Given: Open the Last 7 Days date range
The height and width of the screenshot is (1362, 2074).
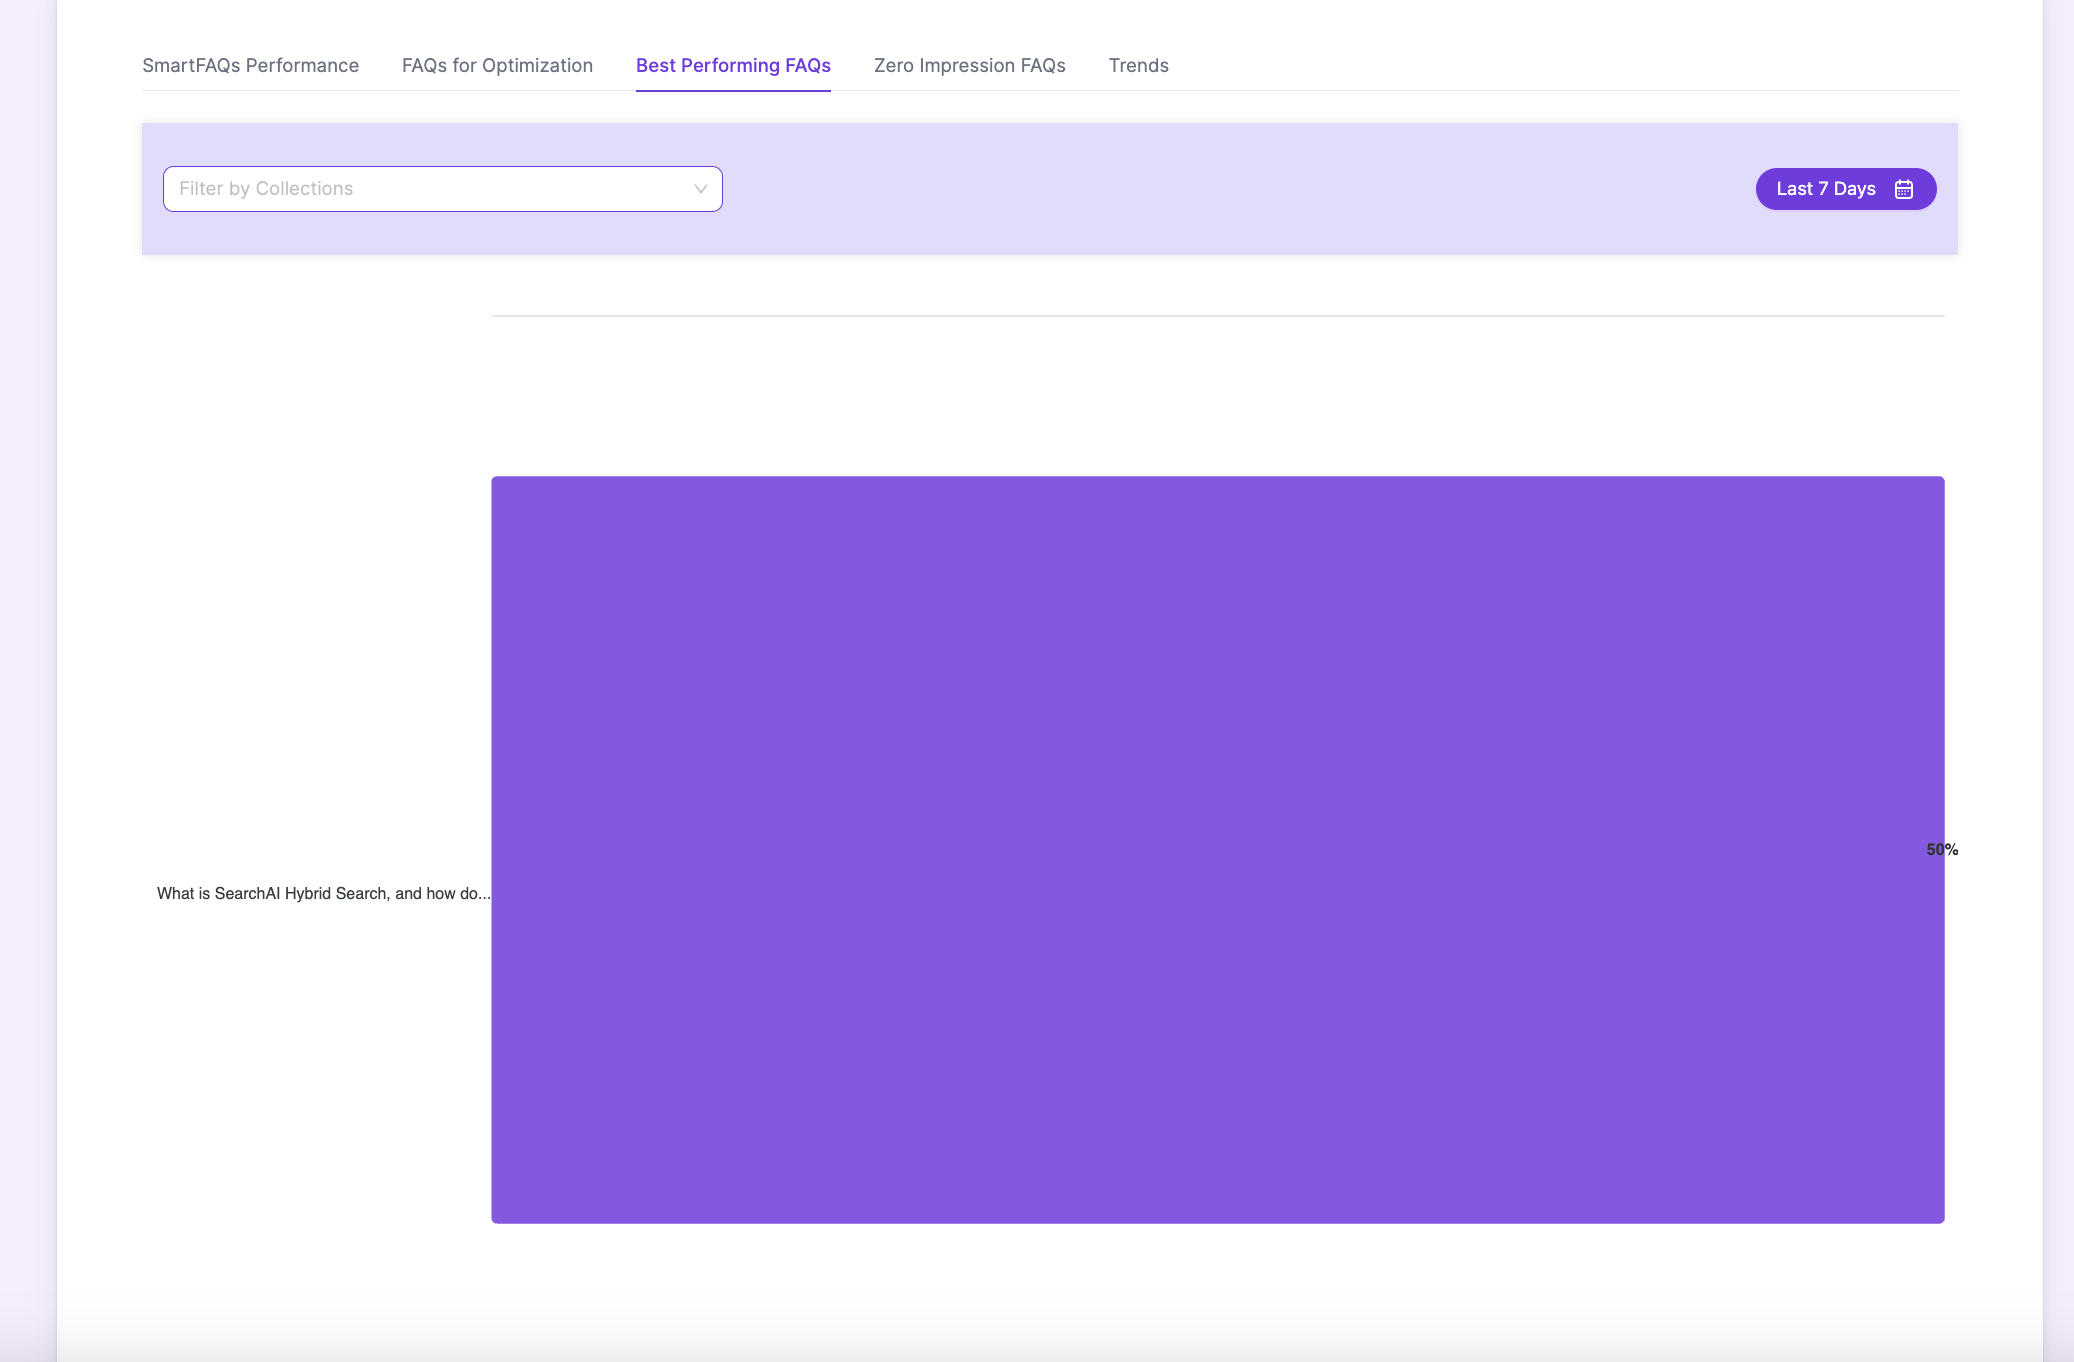Looking at the screenshot, I should (x=1825, y=189).
